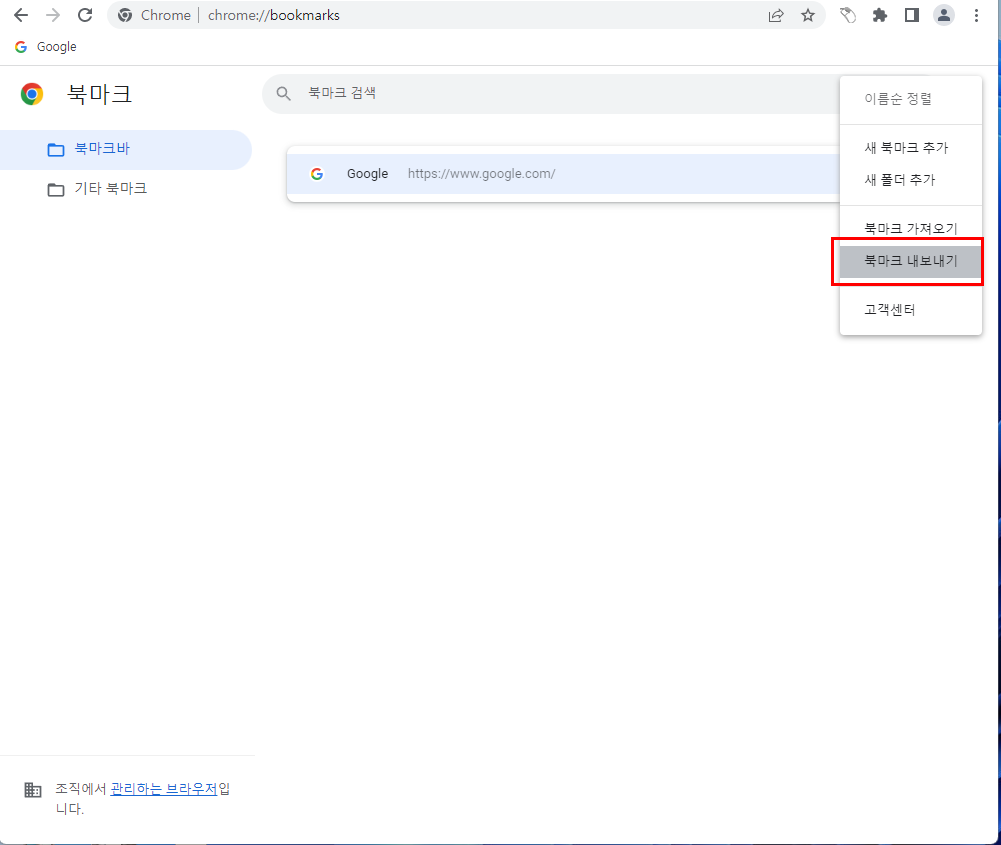
Task: Focus the 북마크 검색 search field
Action: pyautogui.click(x=549, y=94)
